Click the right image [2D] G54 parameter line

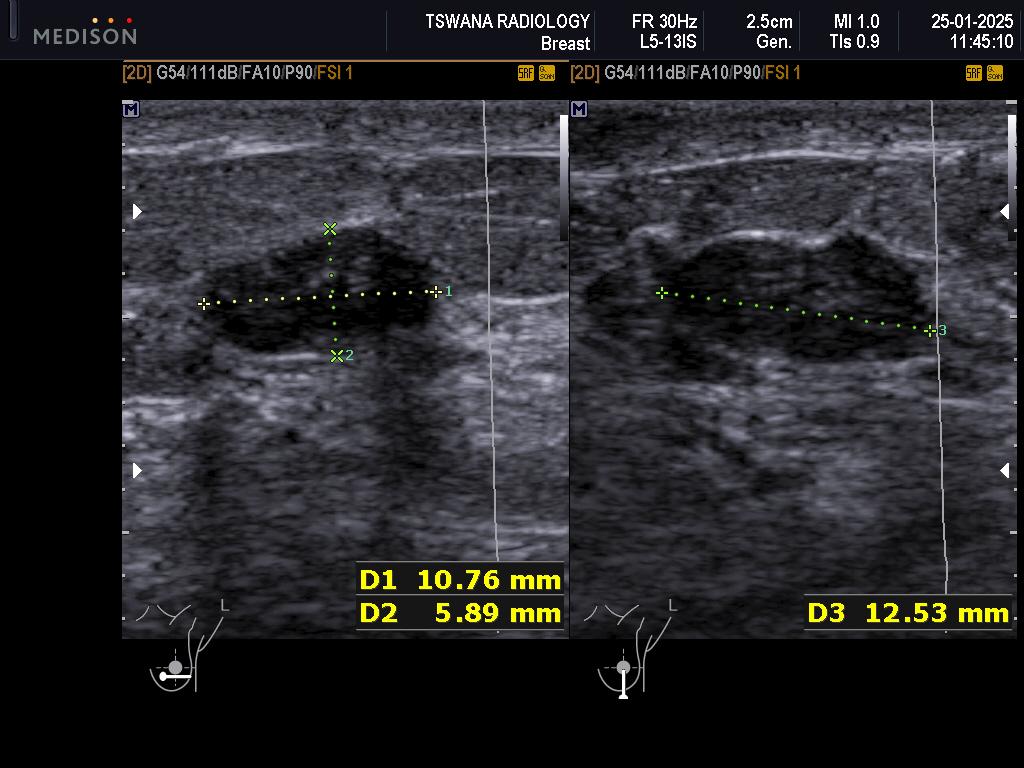(x=686, y=72)
